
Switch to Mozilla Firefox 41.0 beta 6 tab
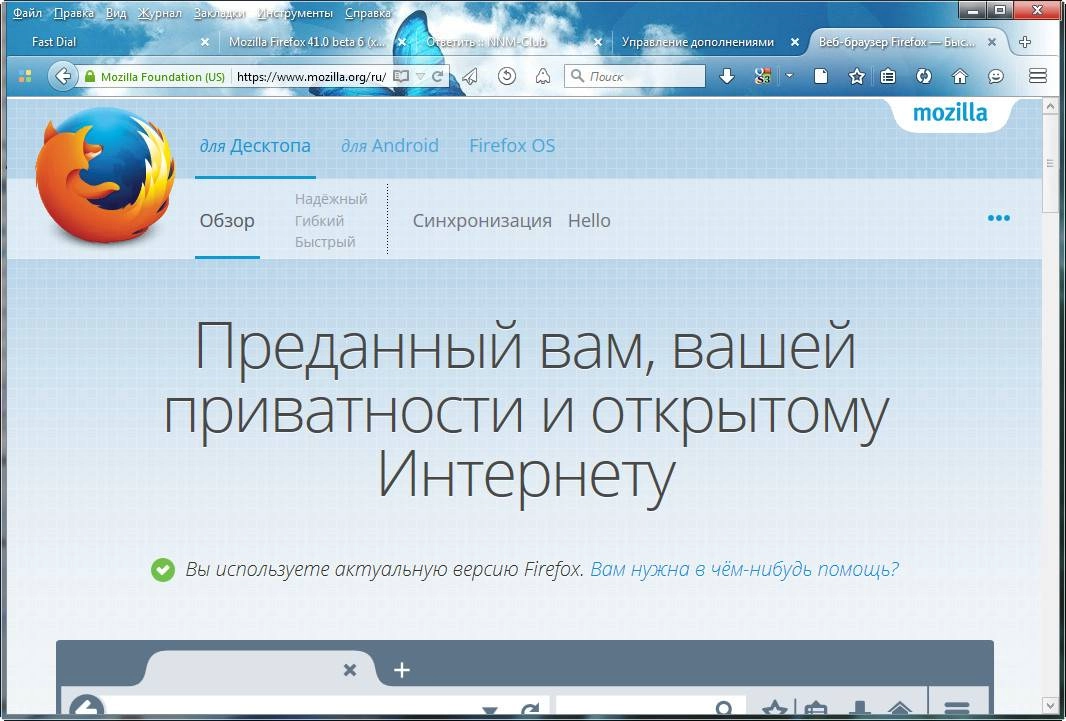(307, 42)
